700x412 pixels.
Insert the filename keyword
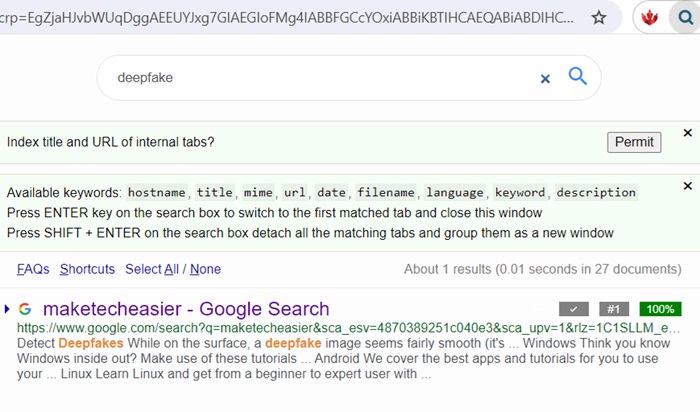tap(386, 192)
